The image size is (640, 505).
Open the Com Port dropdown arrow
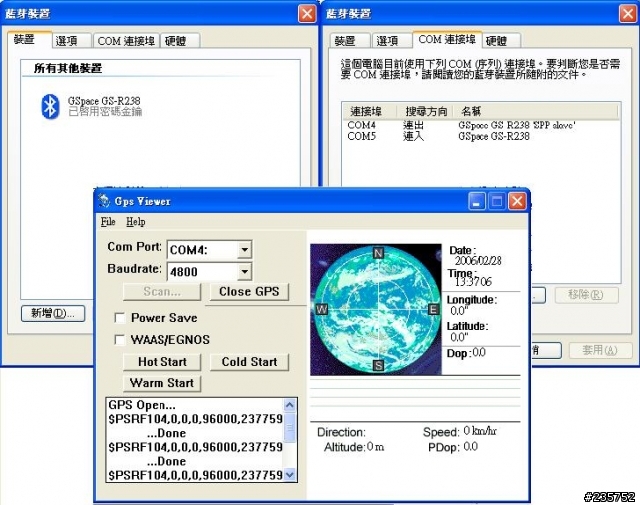(244, 250)
